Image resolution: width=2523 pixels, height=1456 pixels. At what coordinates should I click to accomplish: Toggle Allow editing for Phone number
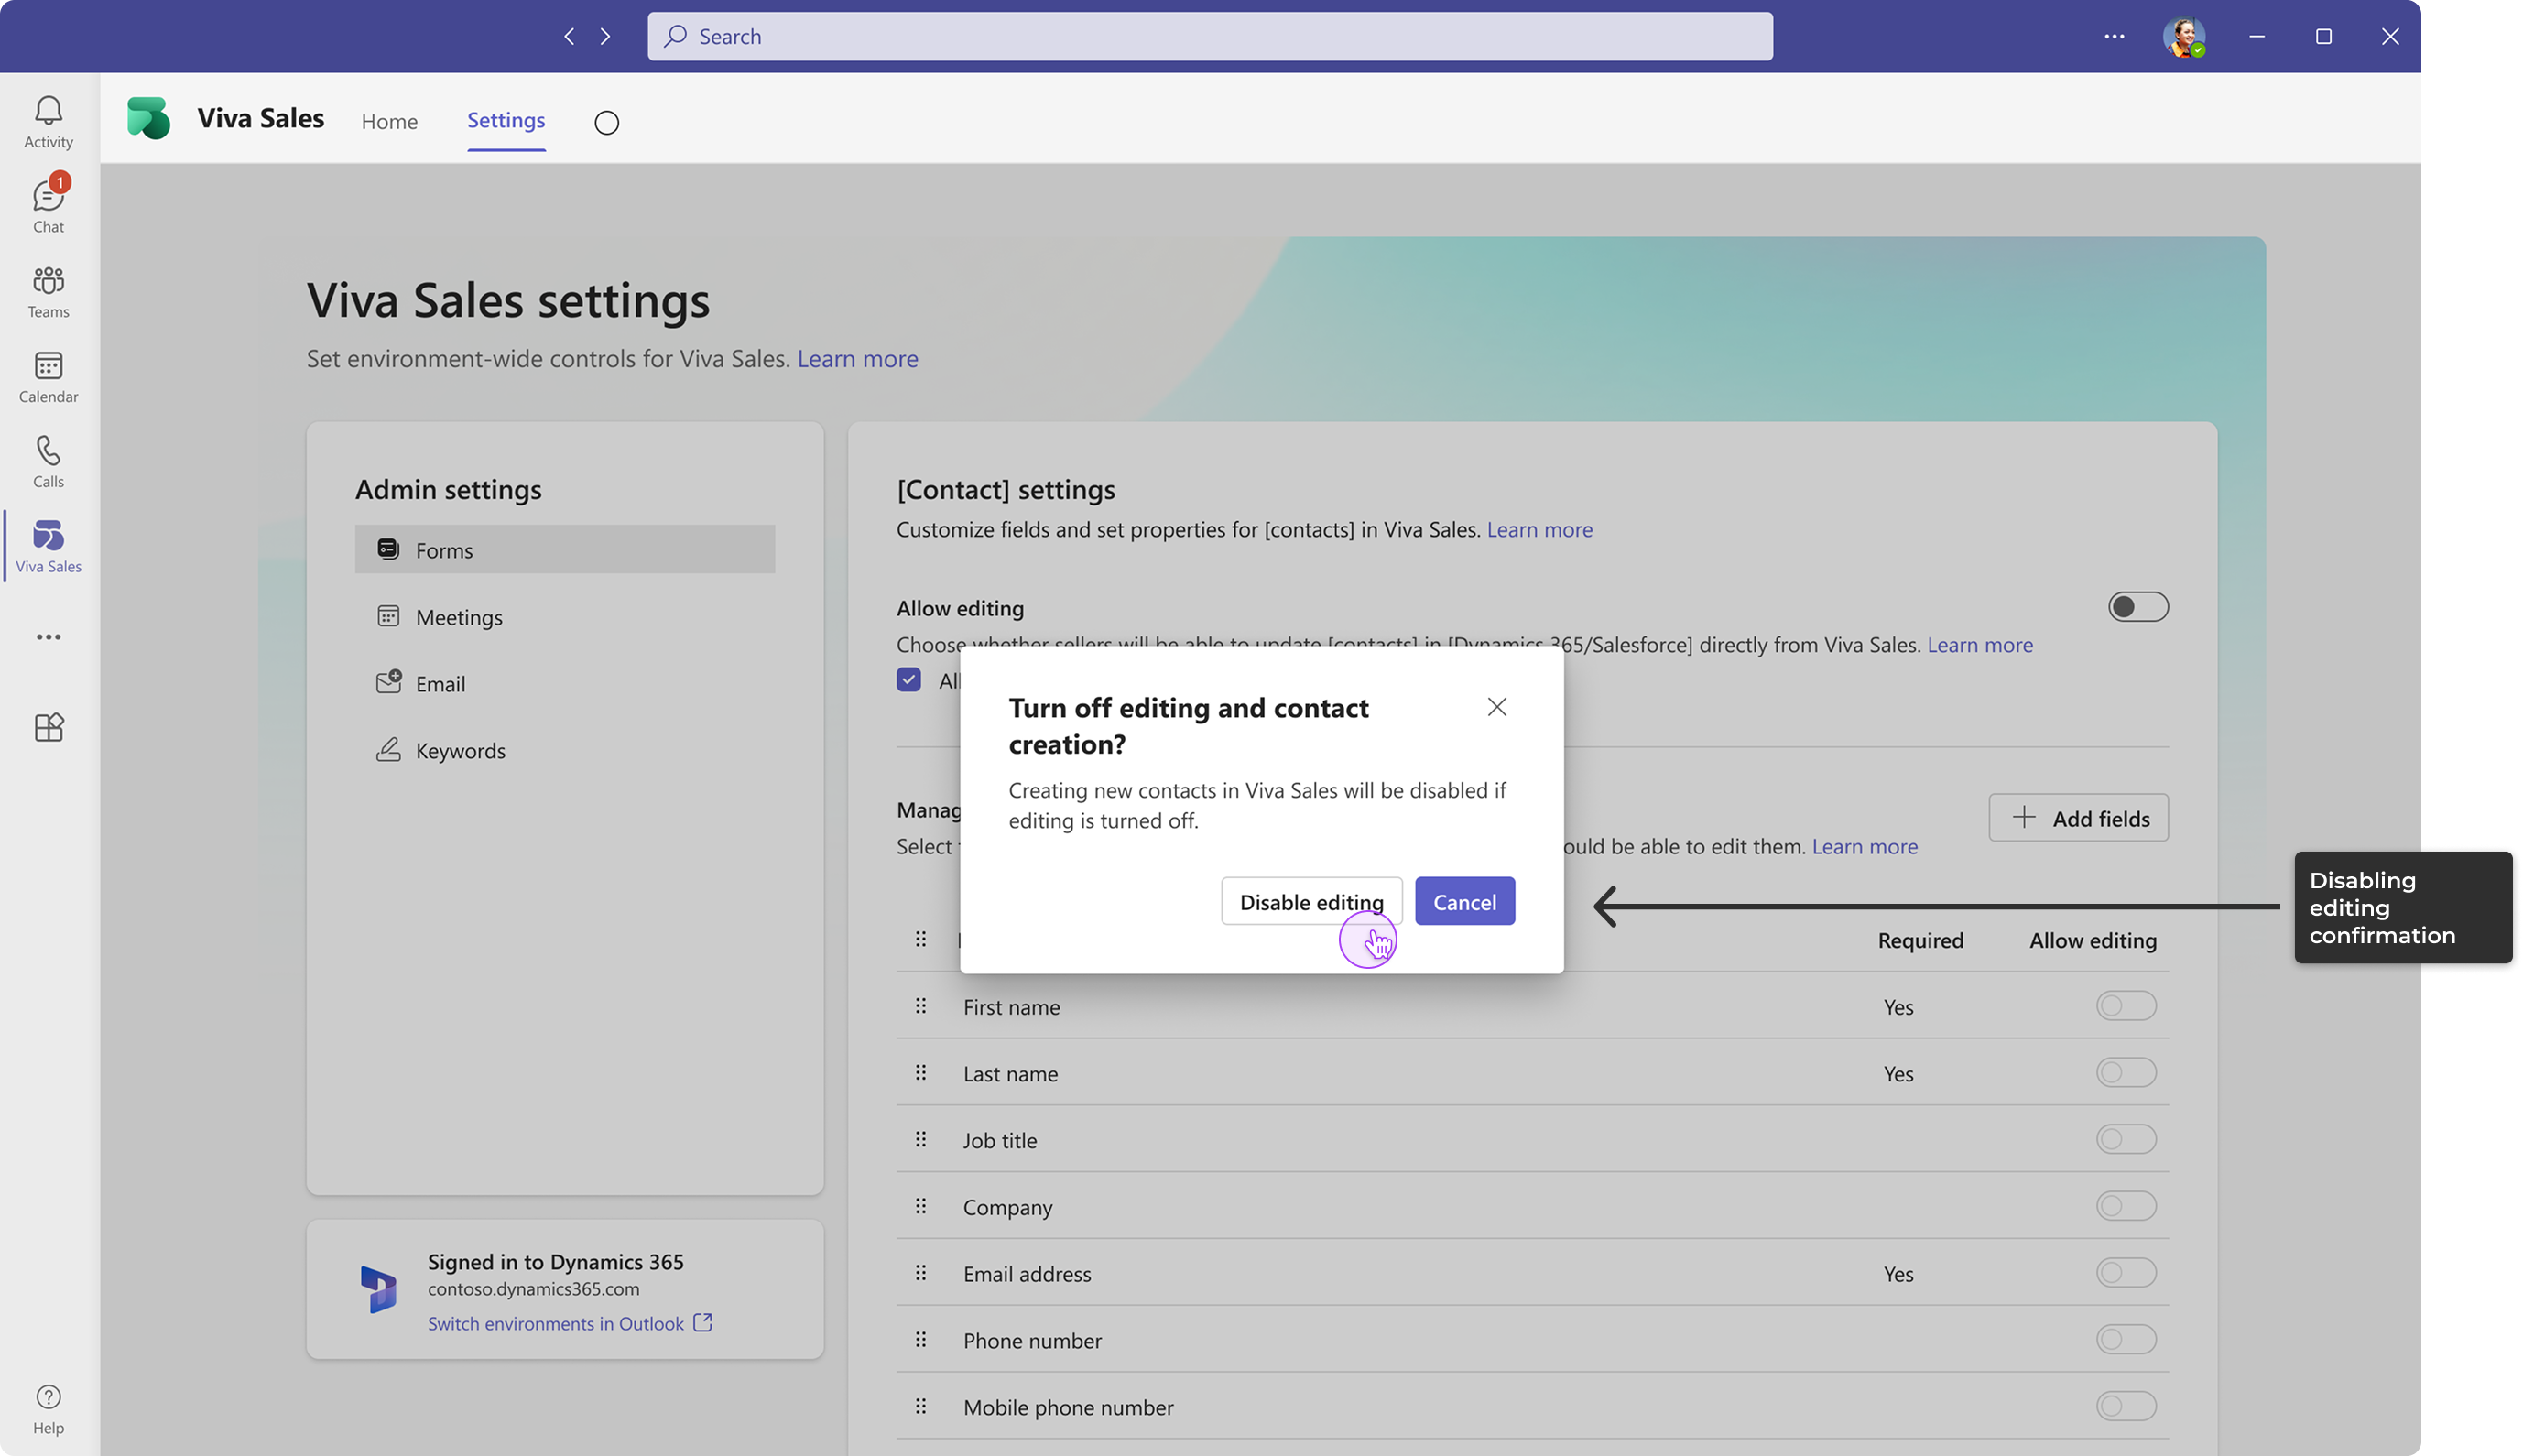click(x=2126, y=1339)
